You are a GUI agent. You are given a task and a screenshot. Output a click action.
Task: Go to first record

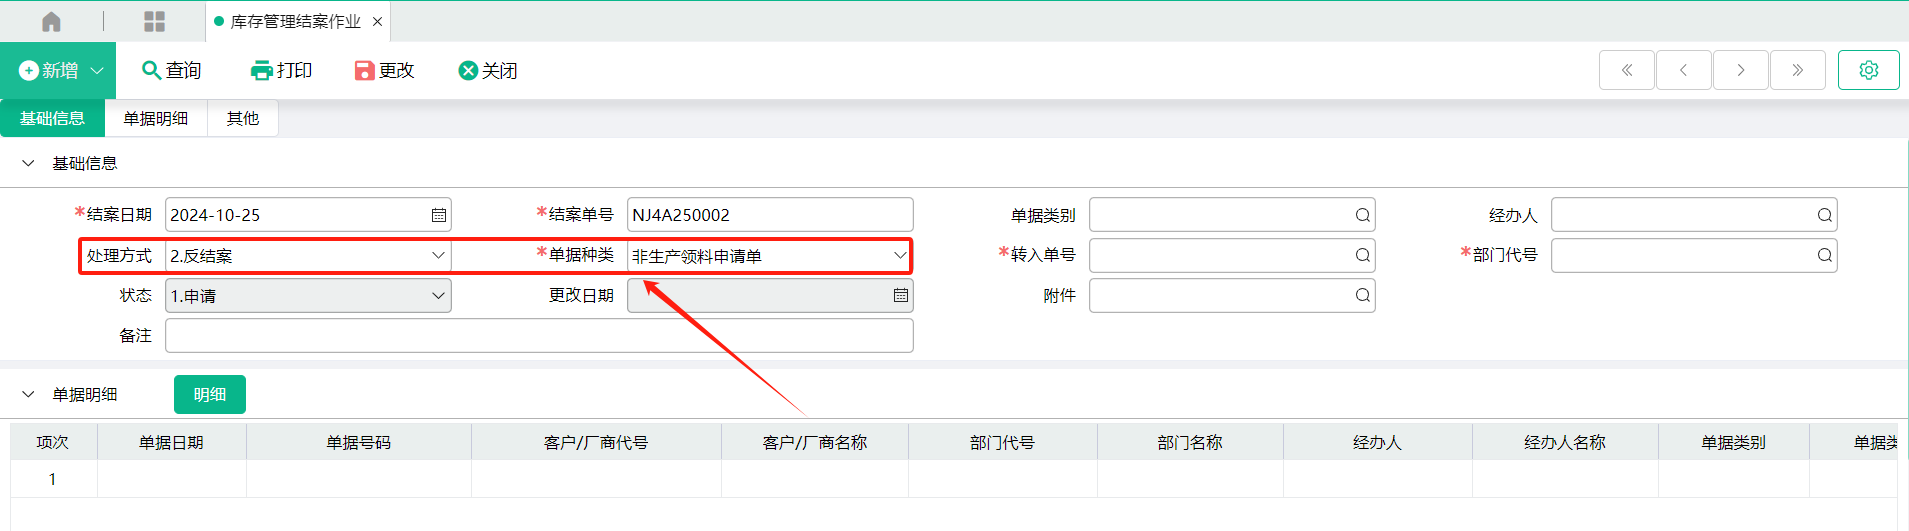click(x=1627, y=70)
